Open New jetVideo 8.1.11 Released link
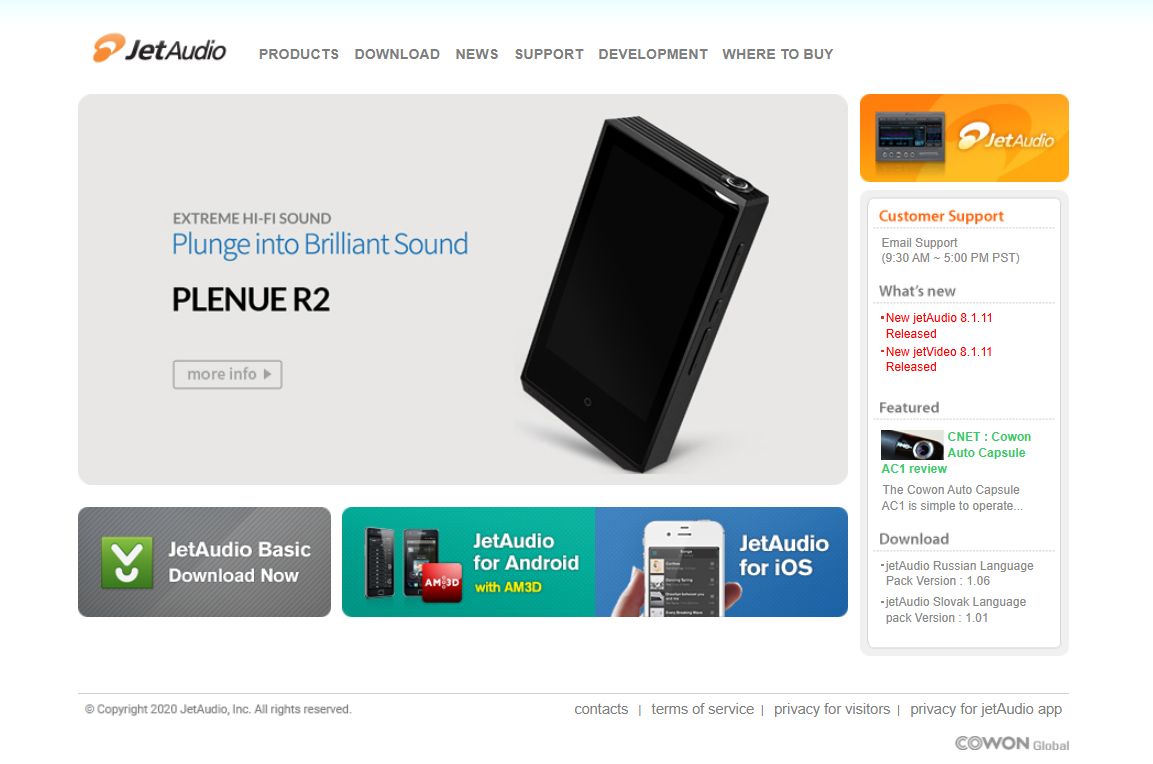 (x=938, y=359)
